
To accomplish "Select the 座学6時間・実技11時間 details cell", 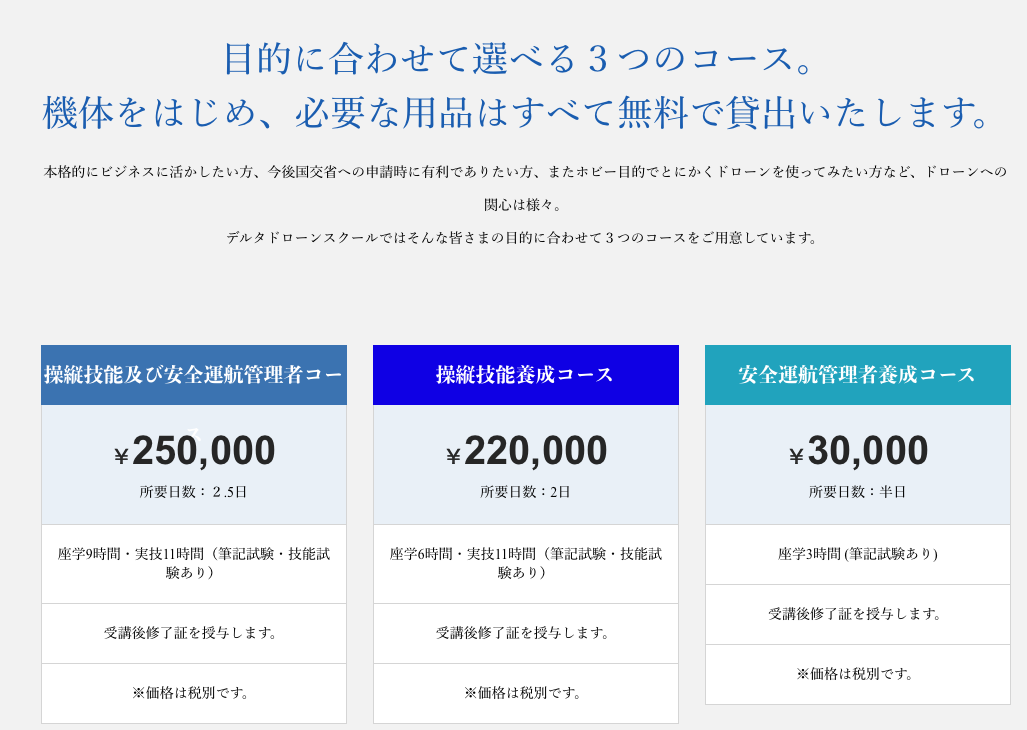I will coord(525,563).
